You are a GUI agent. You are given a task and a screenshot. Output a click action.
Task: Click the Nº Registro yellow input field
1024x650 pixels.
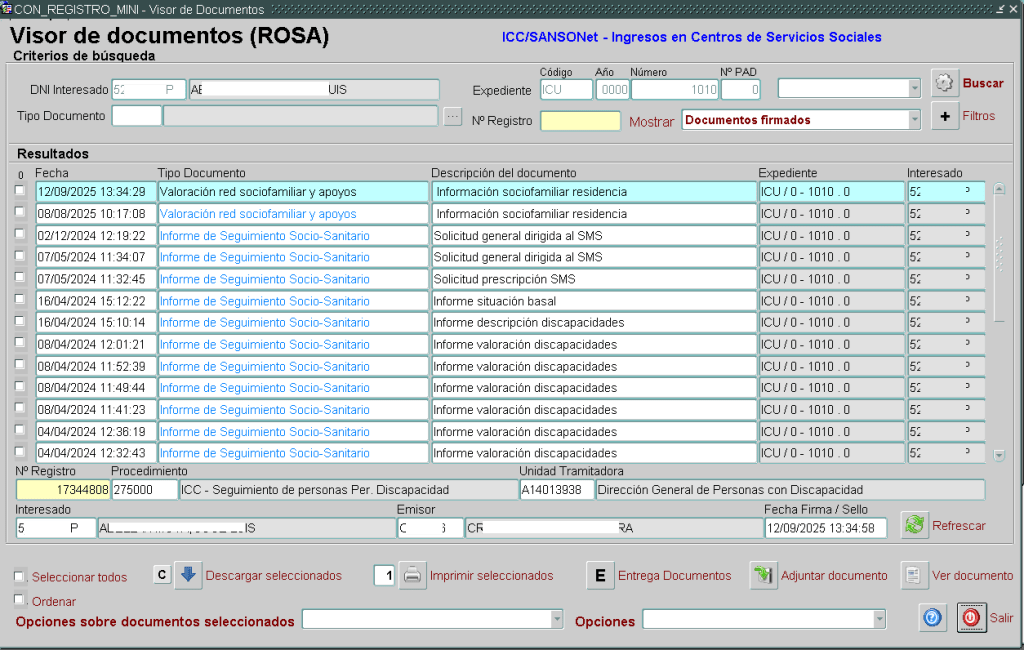[x=580, y=121]
